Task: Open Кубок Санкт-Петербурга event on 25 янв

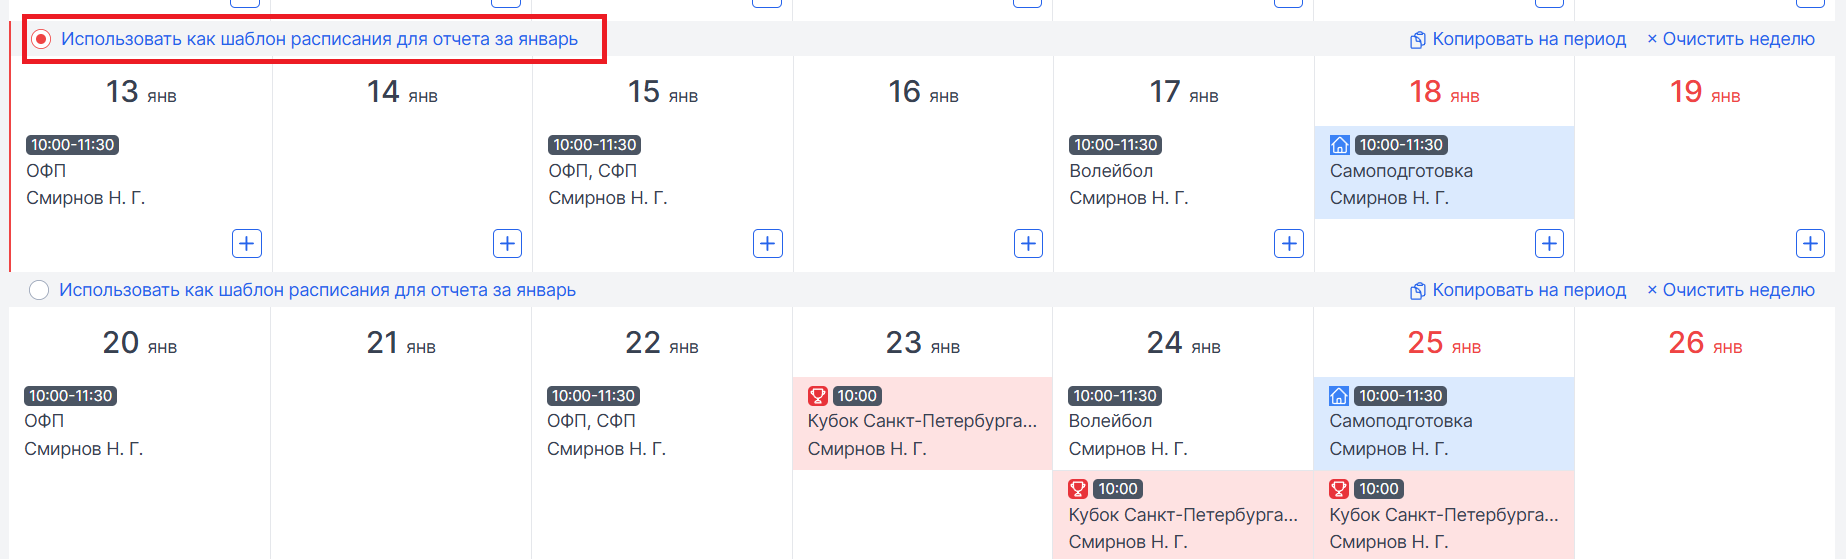Action: pyautogui.click(x=1443, y=515)
